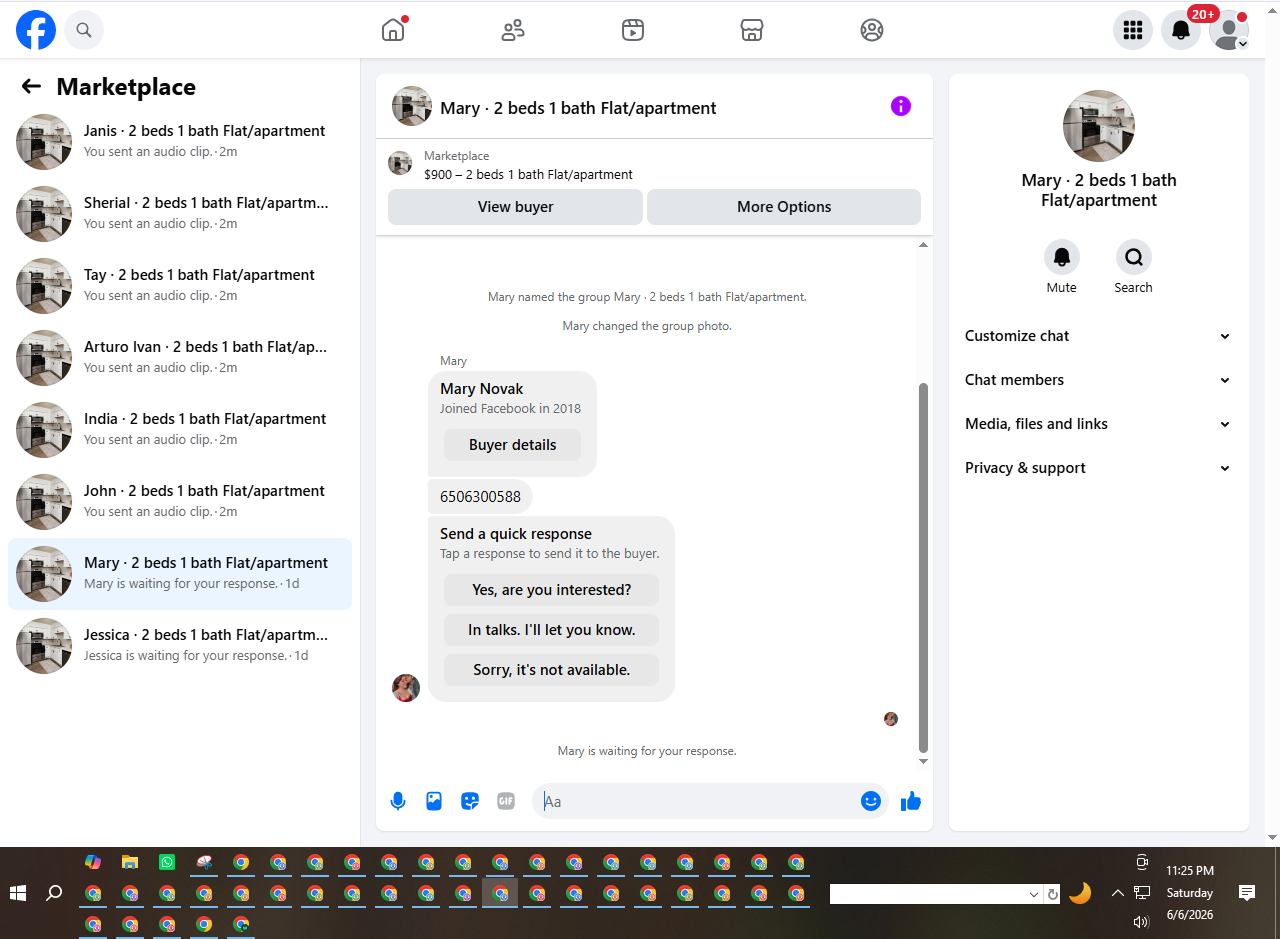Open the purple conversation information icon
The height and width of the screenshot is (939, 1280).
[x=901, y=106]
